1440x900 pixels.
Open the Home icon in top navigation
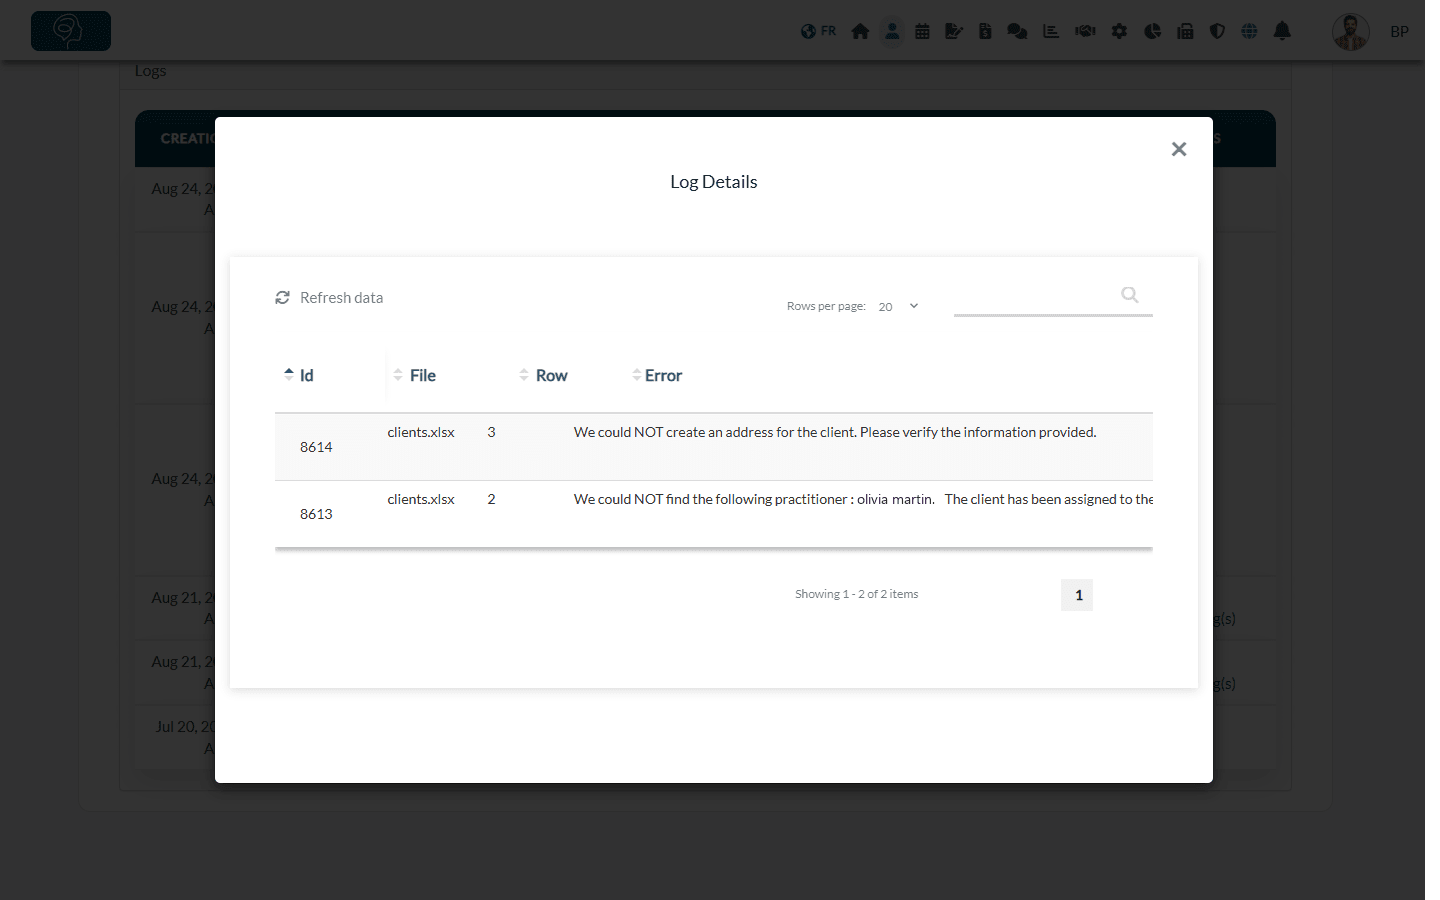(x=860, y=31)
